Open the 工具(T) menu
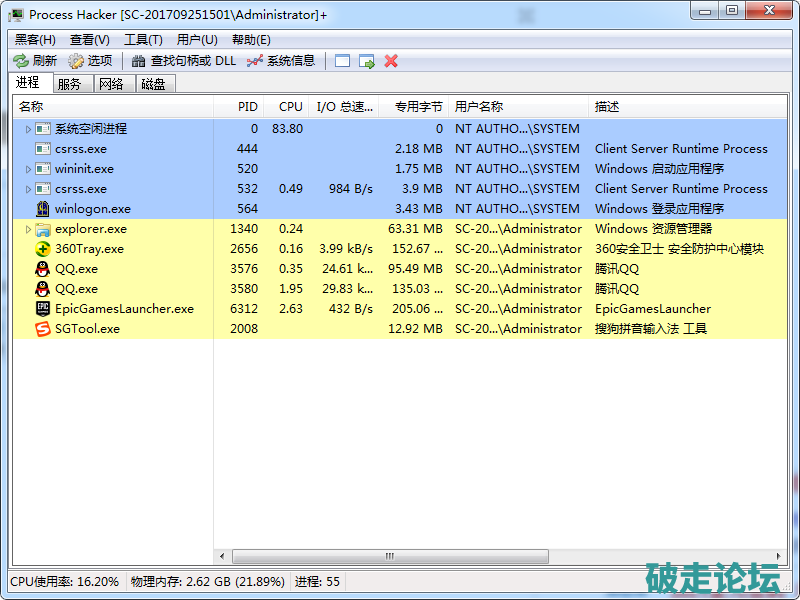Image resolution: width=800 pixels, height=600 pixels. (x=143, y=39)
